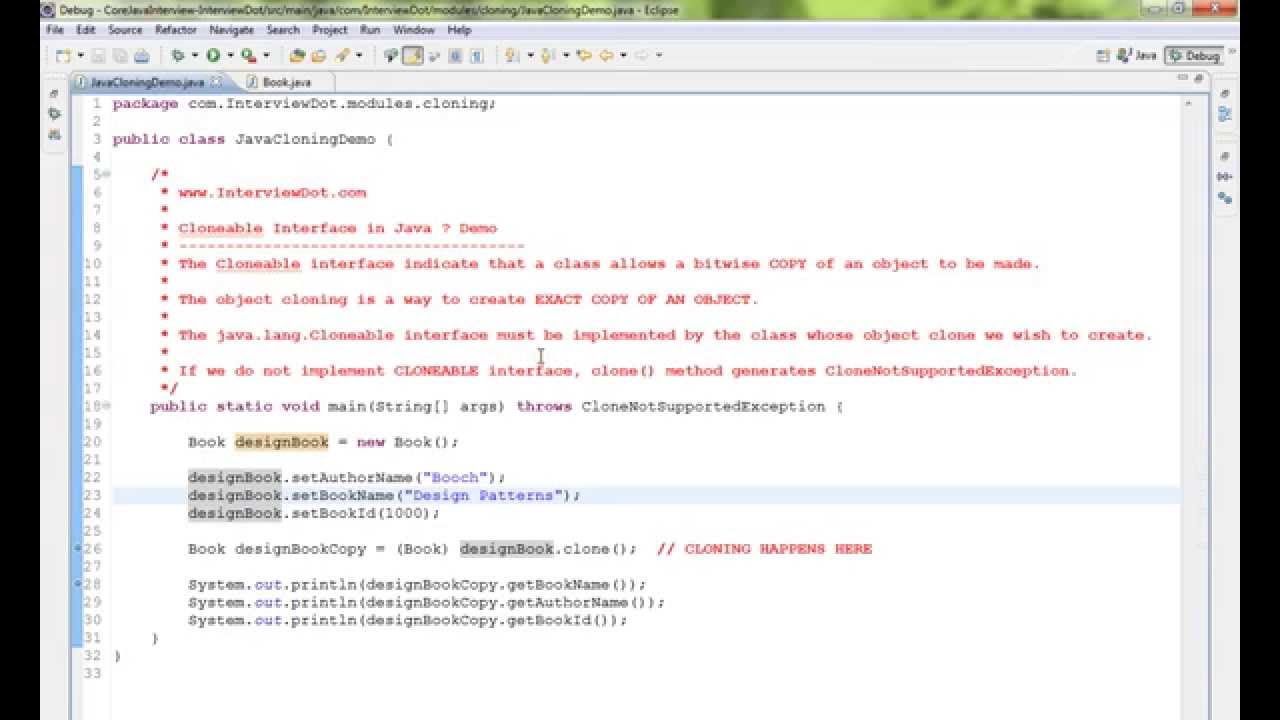Viewport: 1280px width, 720px height.
Task: Open Breakpoints view icon in right trim
Action: [1225, 198]
